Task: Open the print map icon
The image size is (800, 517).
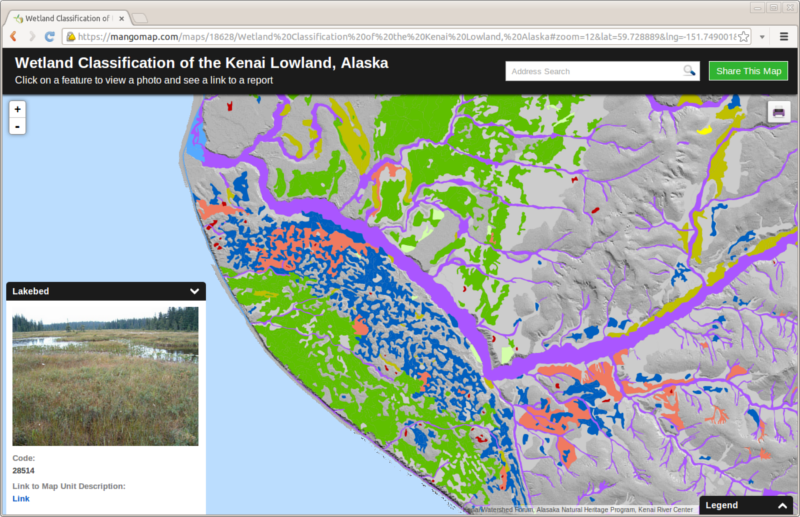Action: 779,112
